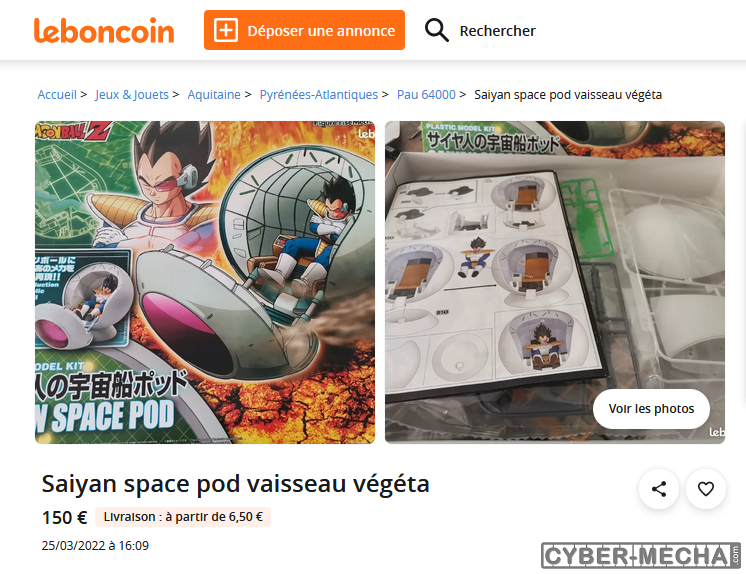Select Pau 64000 breadcrumb link

point(426,95)
